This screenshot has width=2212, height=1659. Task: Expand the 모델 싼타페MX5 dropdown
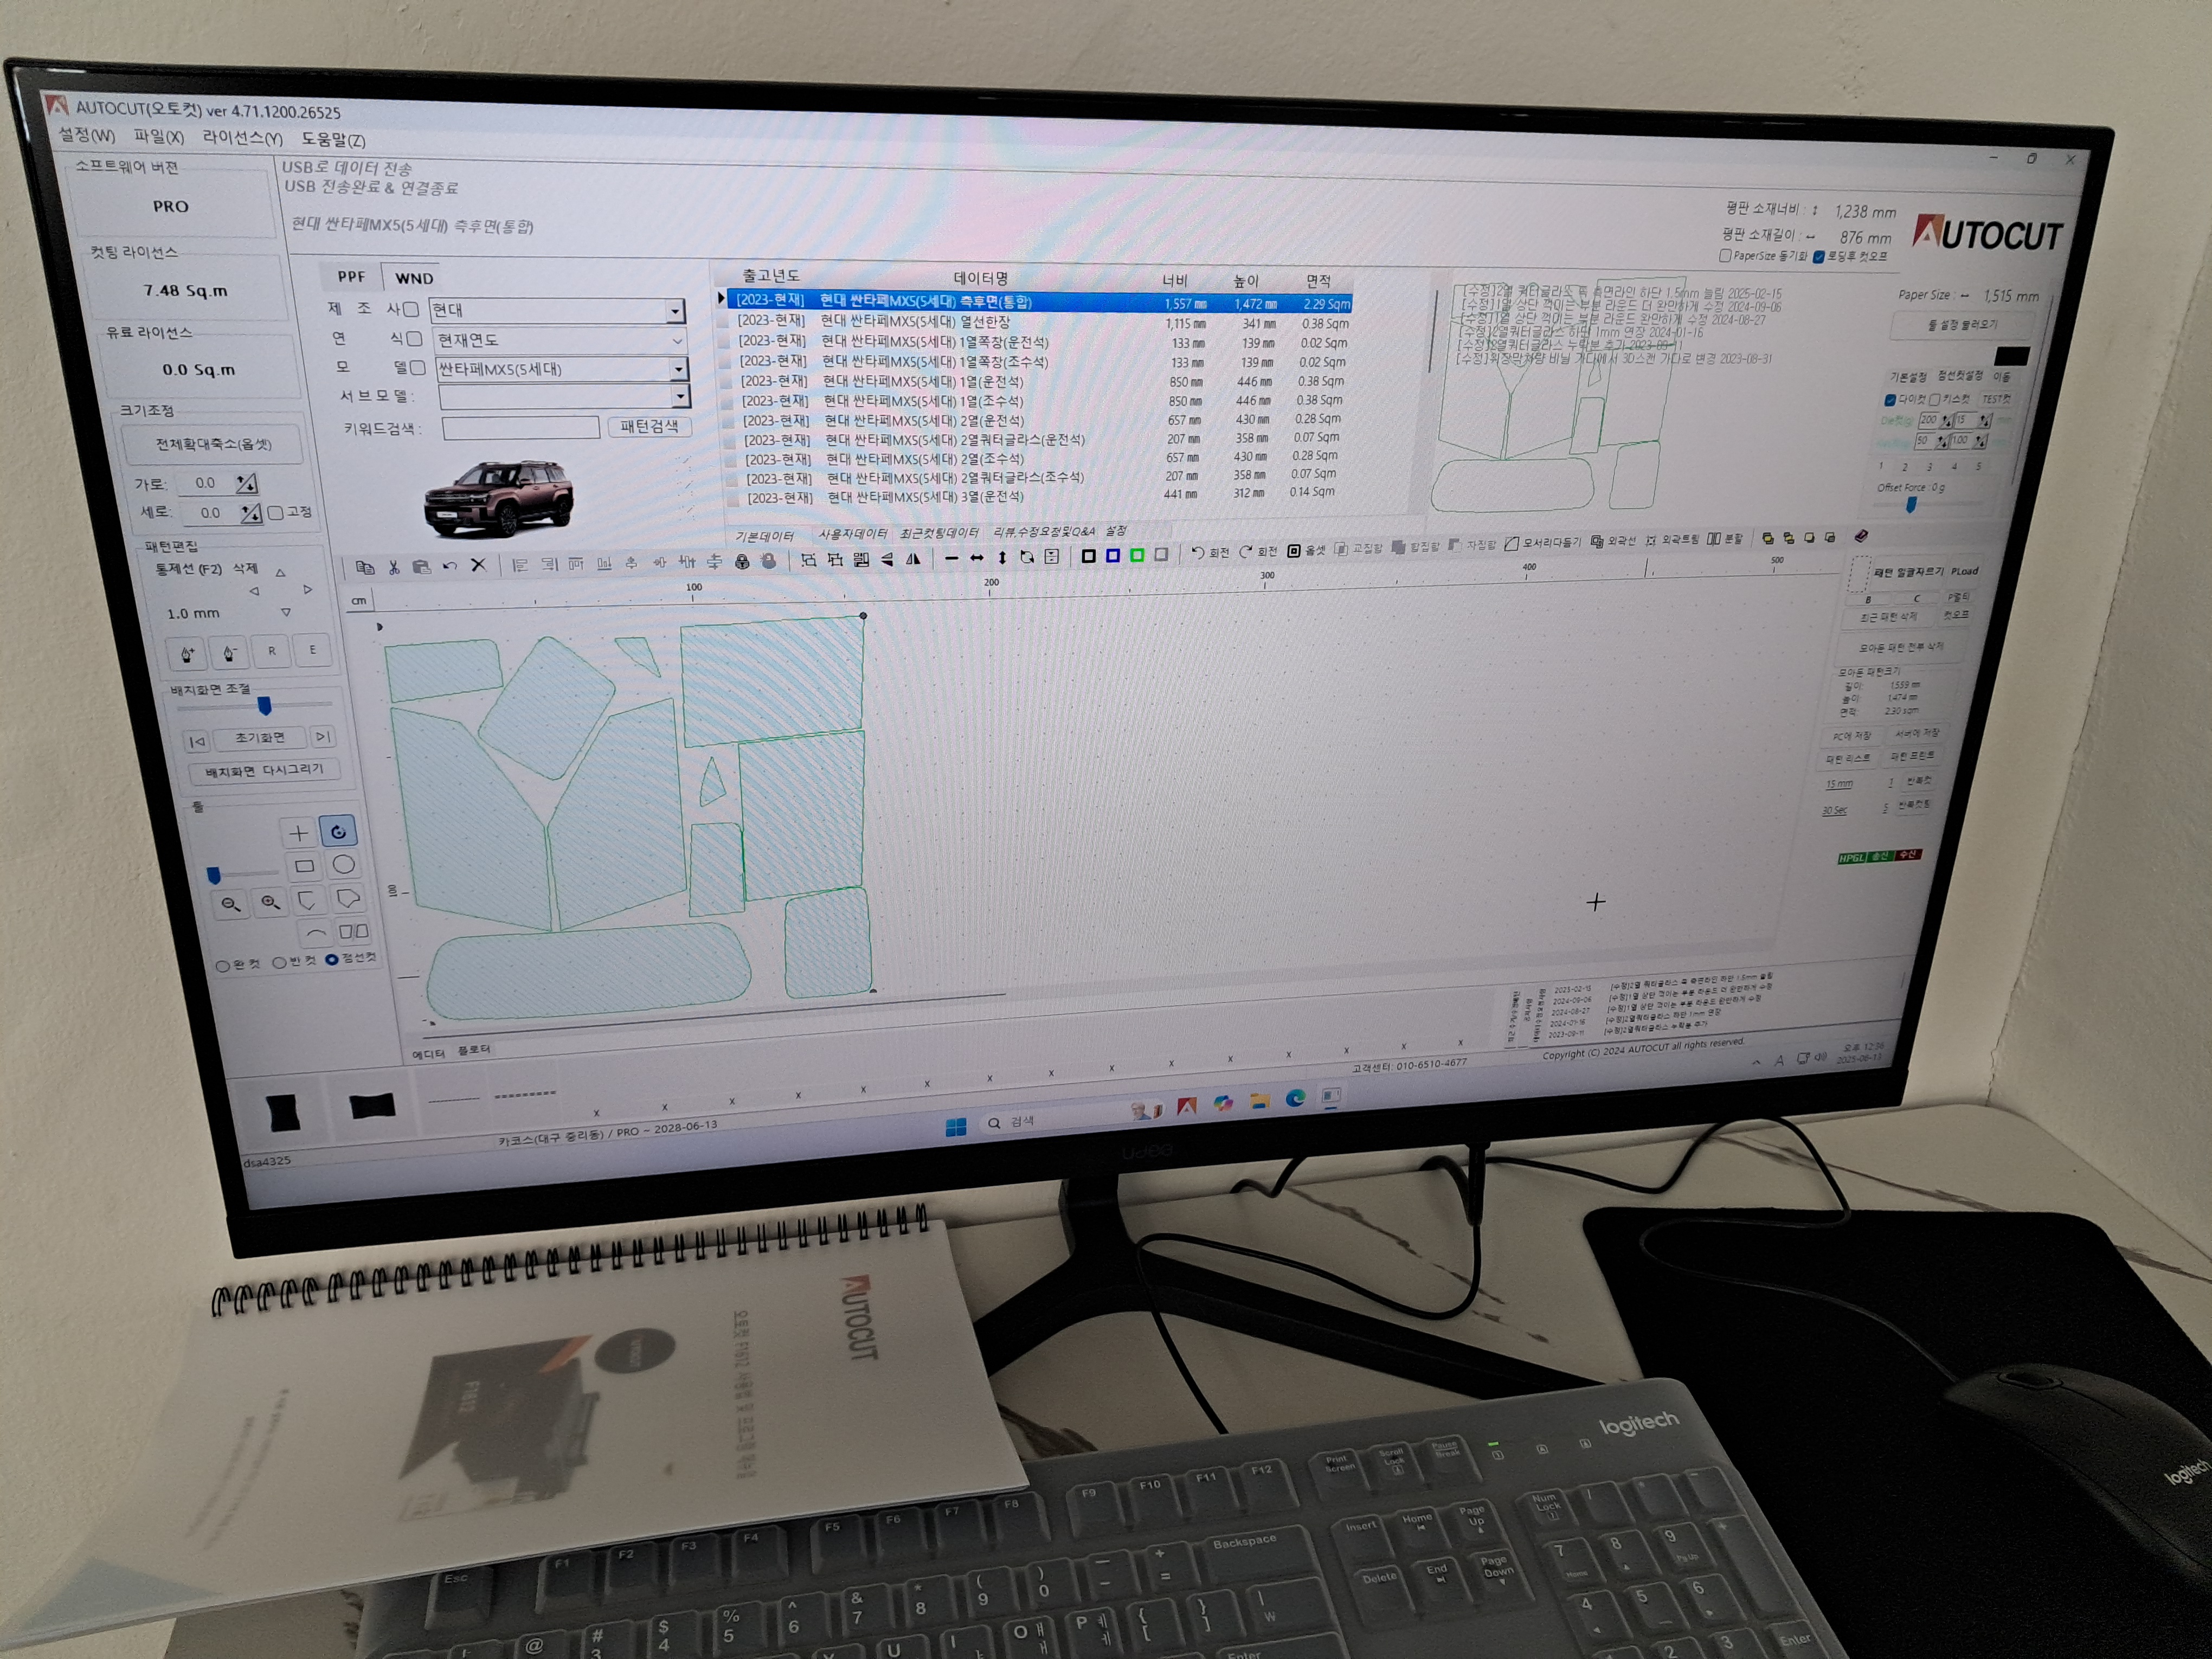678,369
